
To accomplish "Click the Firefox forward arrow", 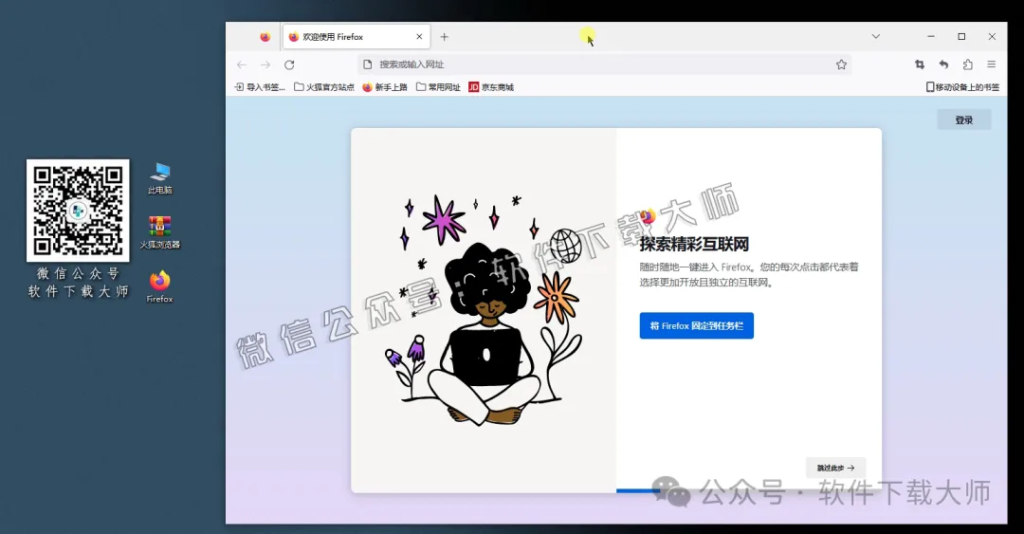I will click(265, 65).
